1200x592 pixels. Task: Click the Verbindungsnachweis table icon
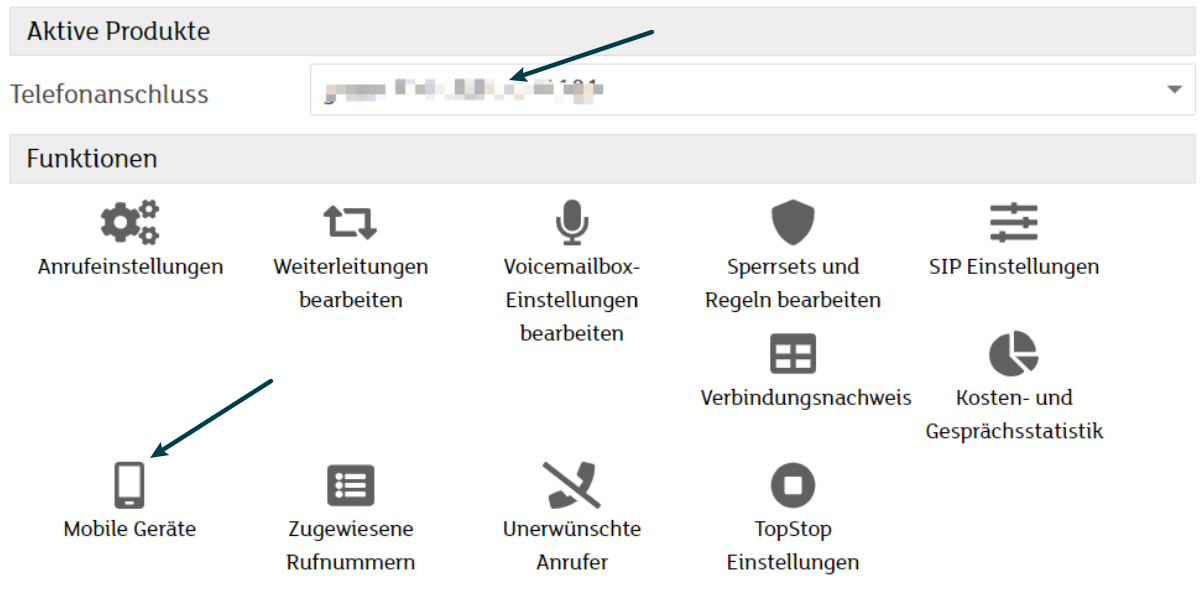[x=793, y=353]
